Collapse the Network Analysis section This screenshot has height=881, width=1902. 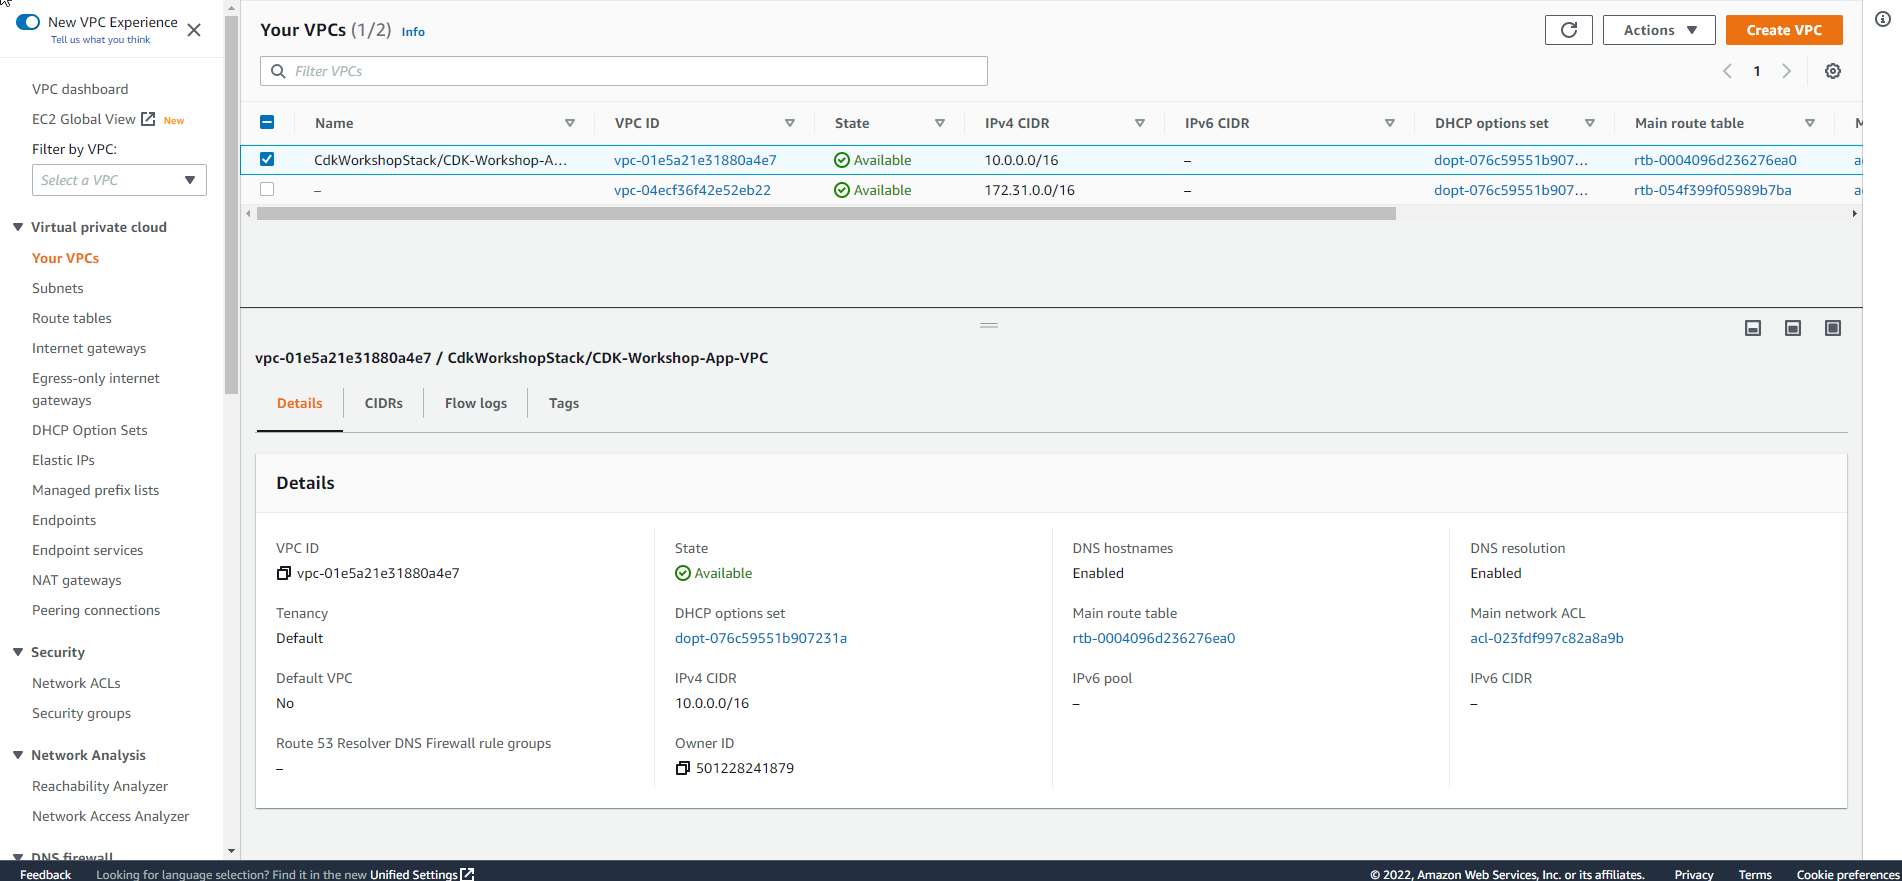[x=18, y=755]
